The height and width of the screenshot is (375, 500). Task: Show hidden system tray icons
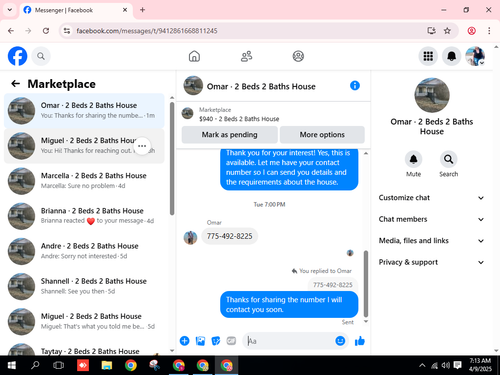[422, 365]
